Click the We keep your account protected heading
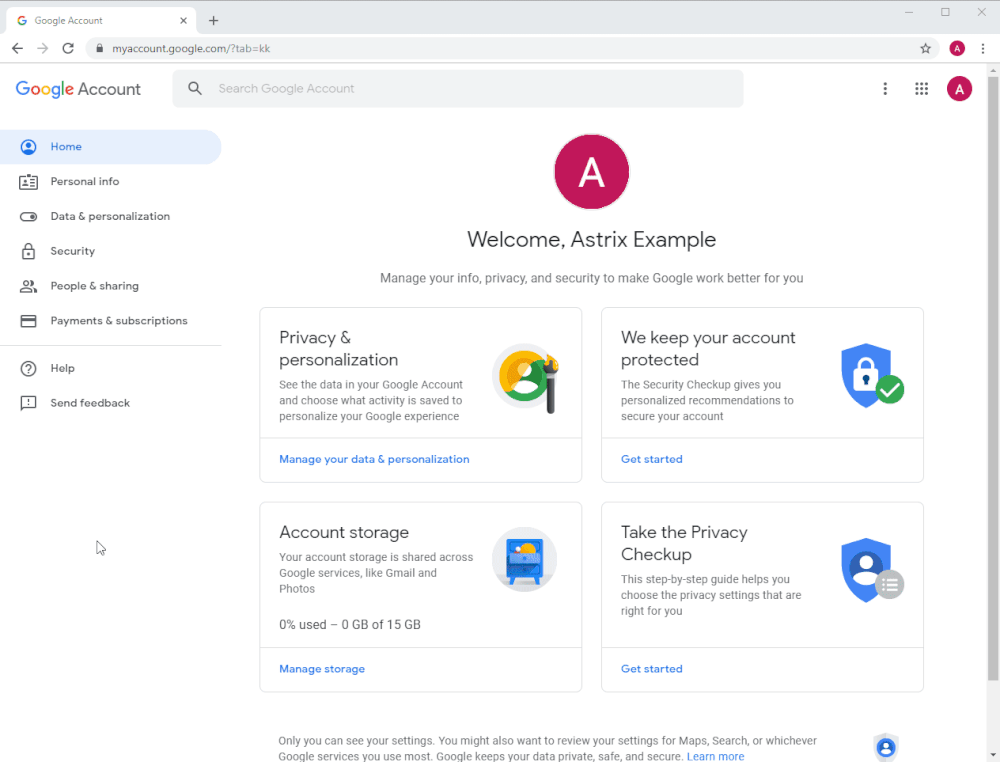 point(708,349)
